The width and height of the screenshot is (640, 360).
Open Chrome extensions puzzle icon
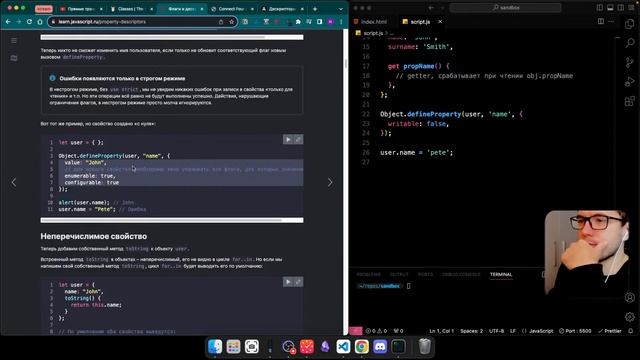point(298,22)
